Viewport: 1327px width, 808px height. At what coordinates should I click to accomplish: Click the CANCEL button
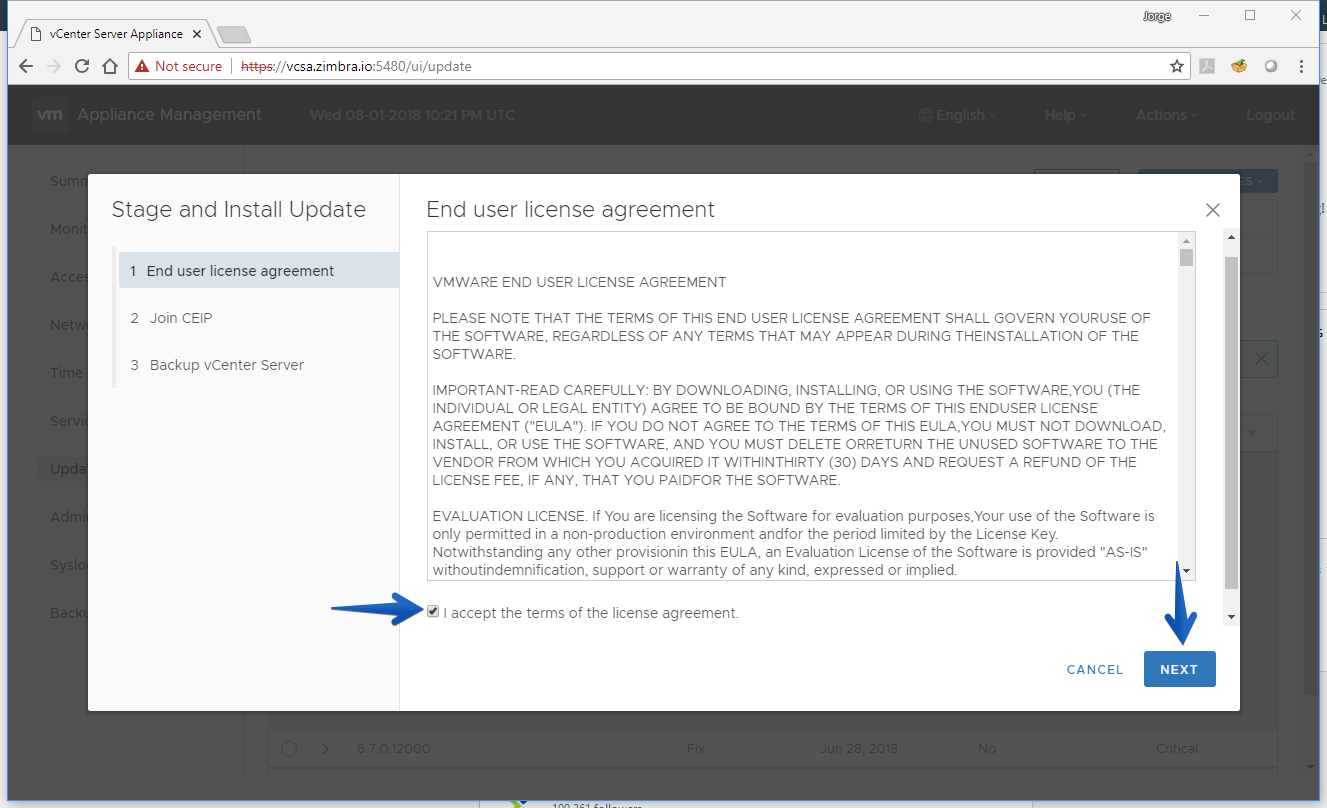pos(1095,670)
